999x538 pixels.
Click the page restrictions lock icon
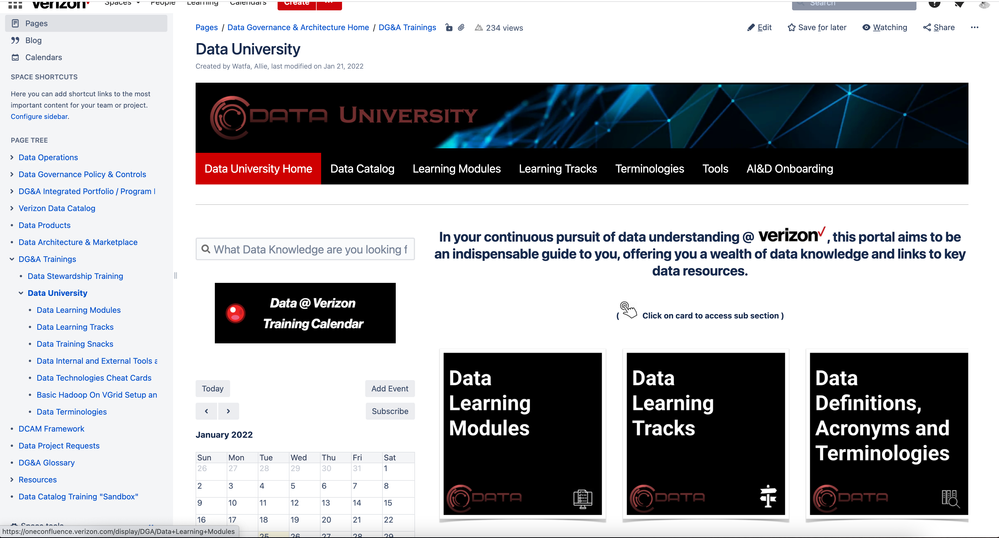pyautogui.click(x=449, y=27)
